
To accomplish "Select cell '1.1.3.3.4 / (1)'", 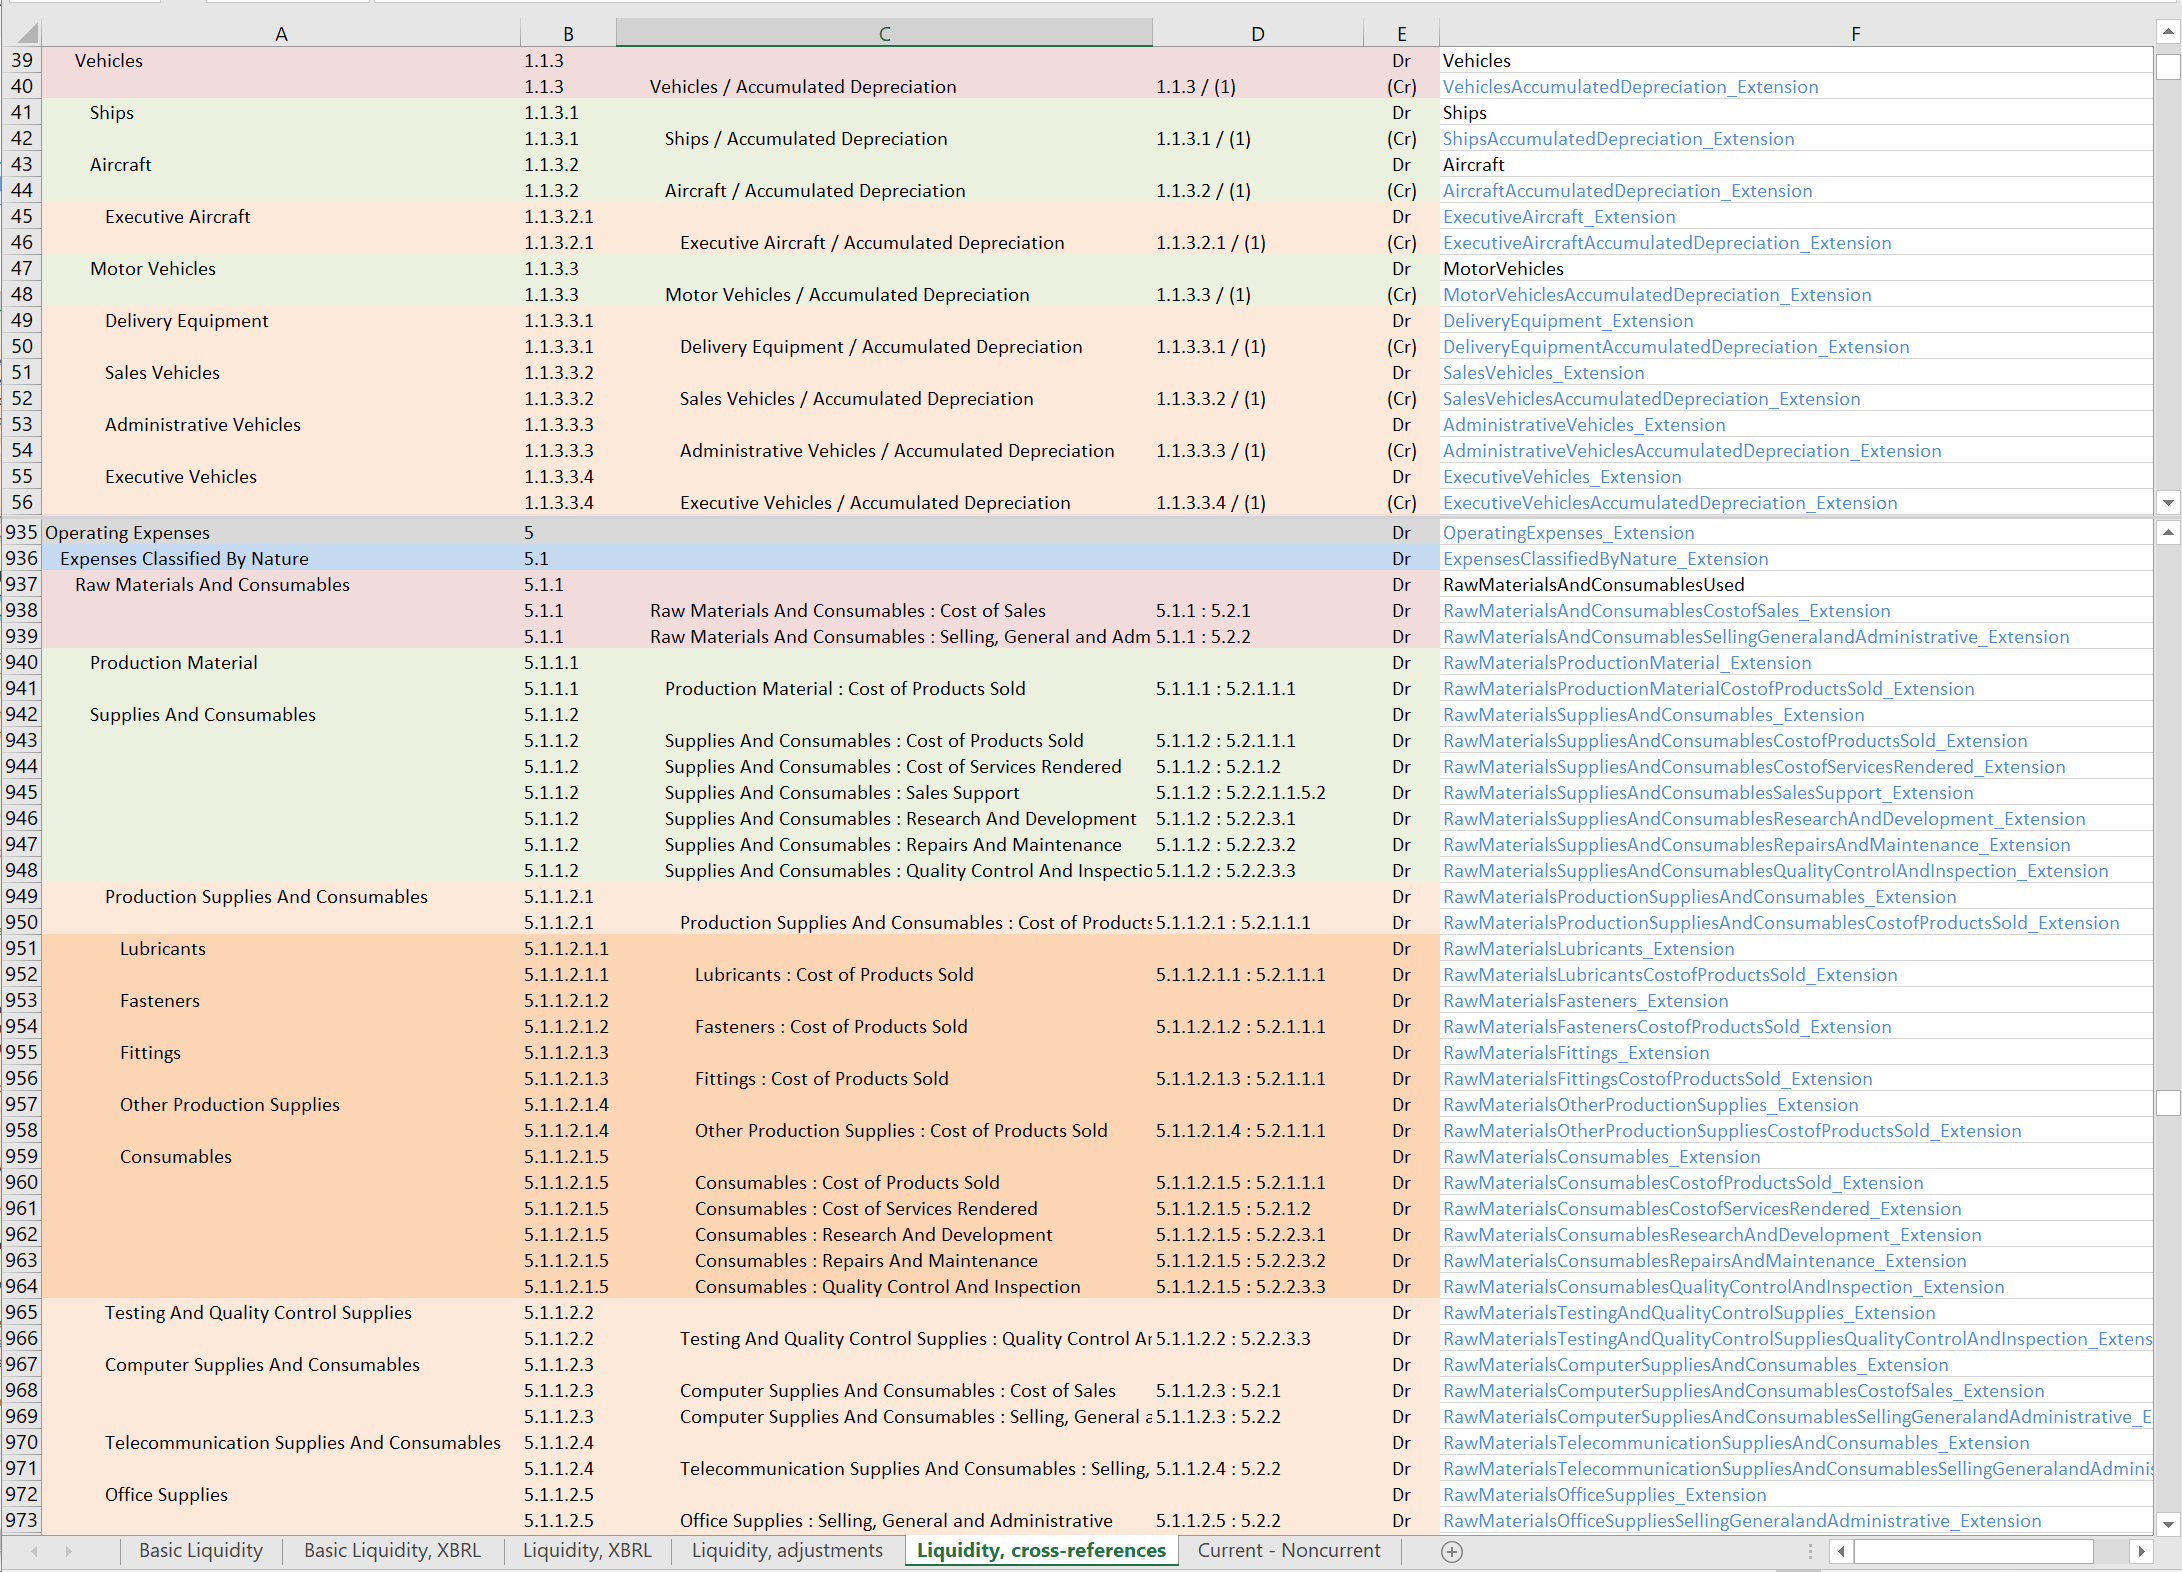I will click(x=1257, y=502).
